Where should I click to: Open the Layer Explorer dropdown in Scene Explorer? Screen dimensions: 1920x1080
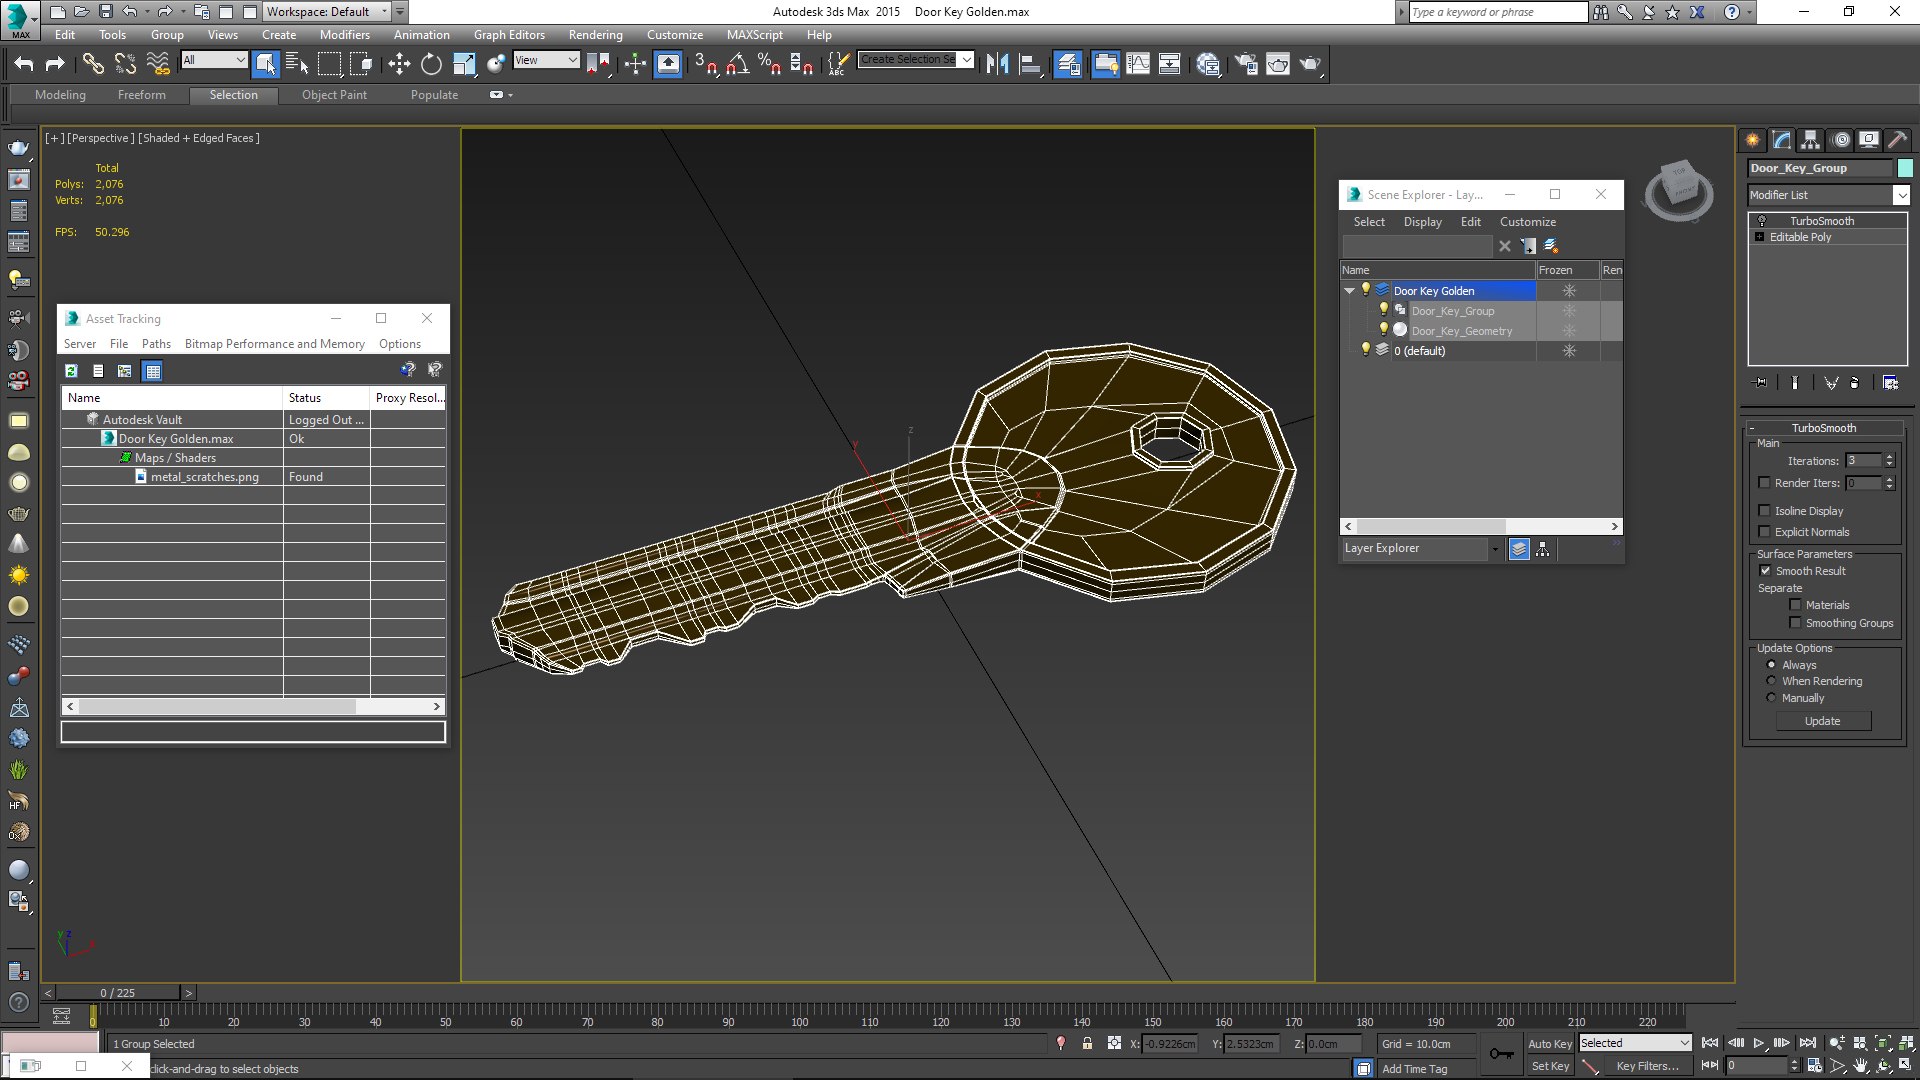click(x=1495, y=549)
